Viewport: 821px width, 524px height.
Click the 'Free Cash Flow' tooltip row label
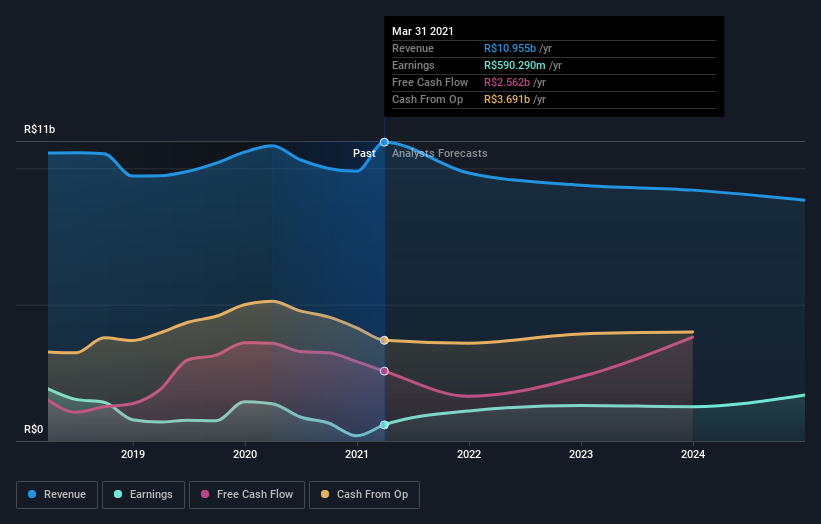click(x=430, y=82)
